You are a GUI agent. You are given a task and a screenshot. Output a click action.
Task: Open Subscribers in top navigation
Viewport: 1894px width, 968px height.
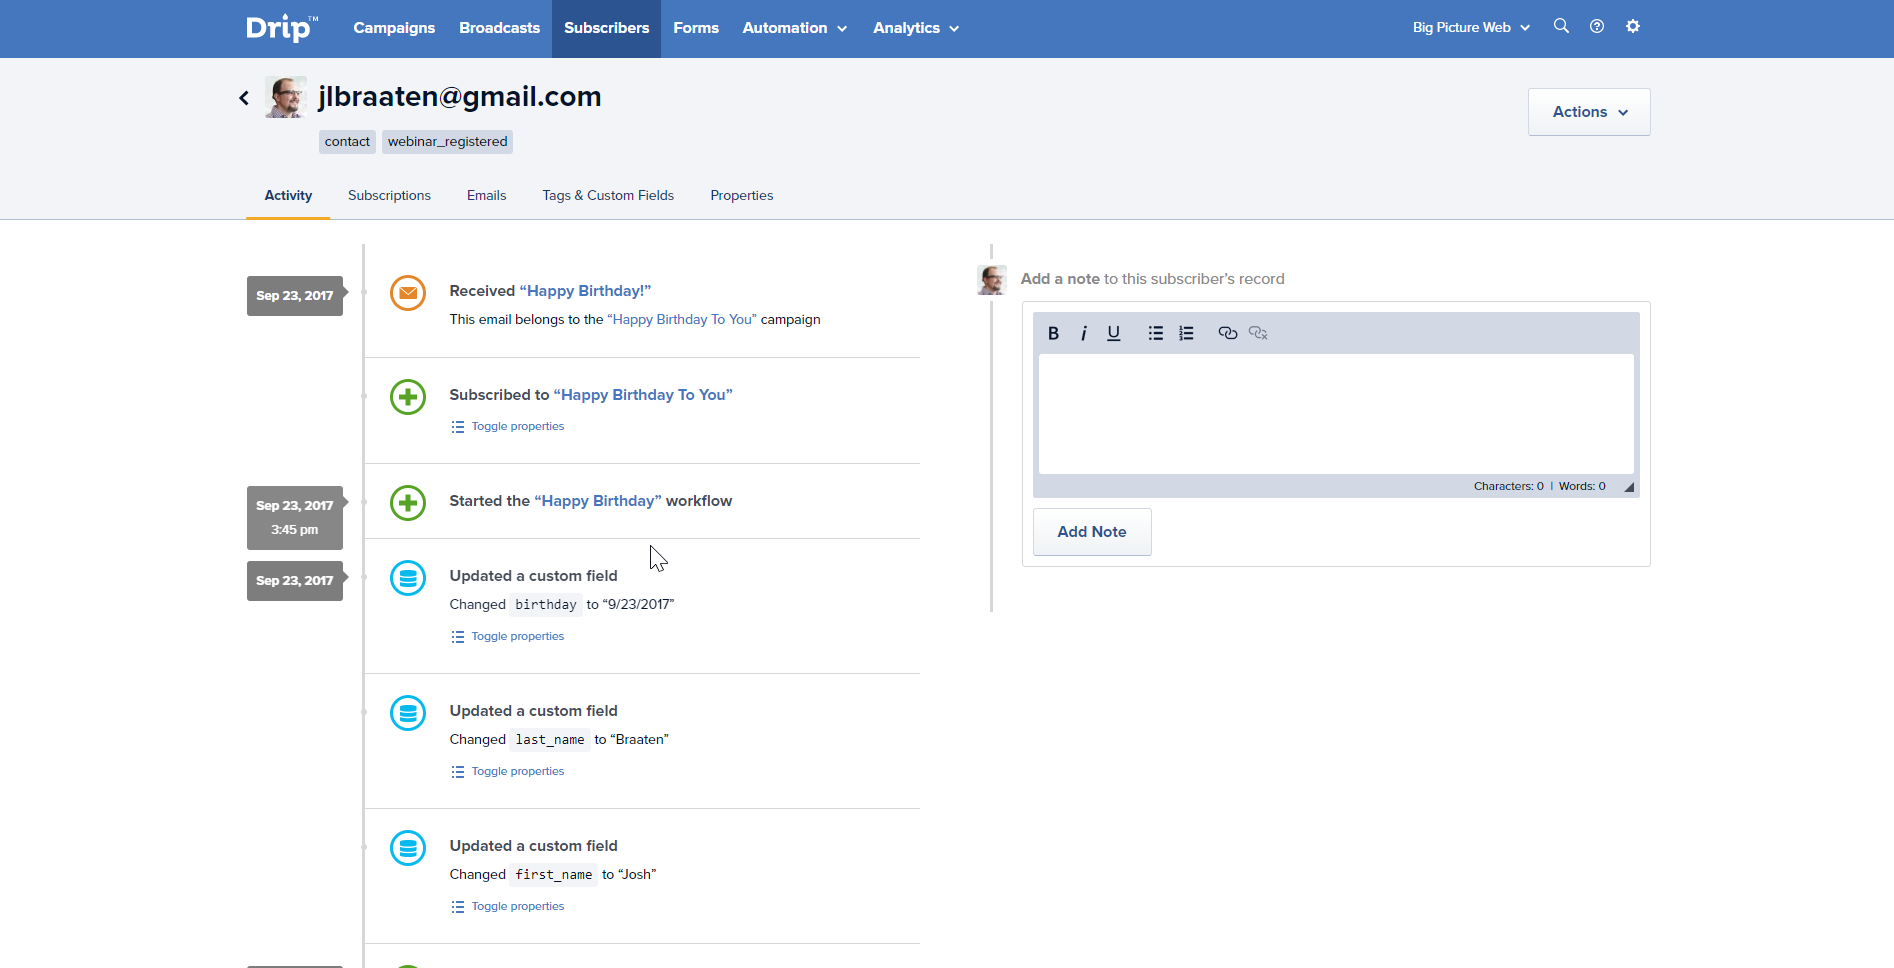point(606,28)
